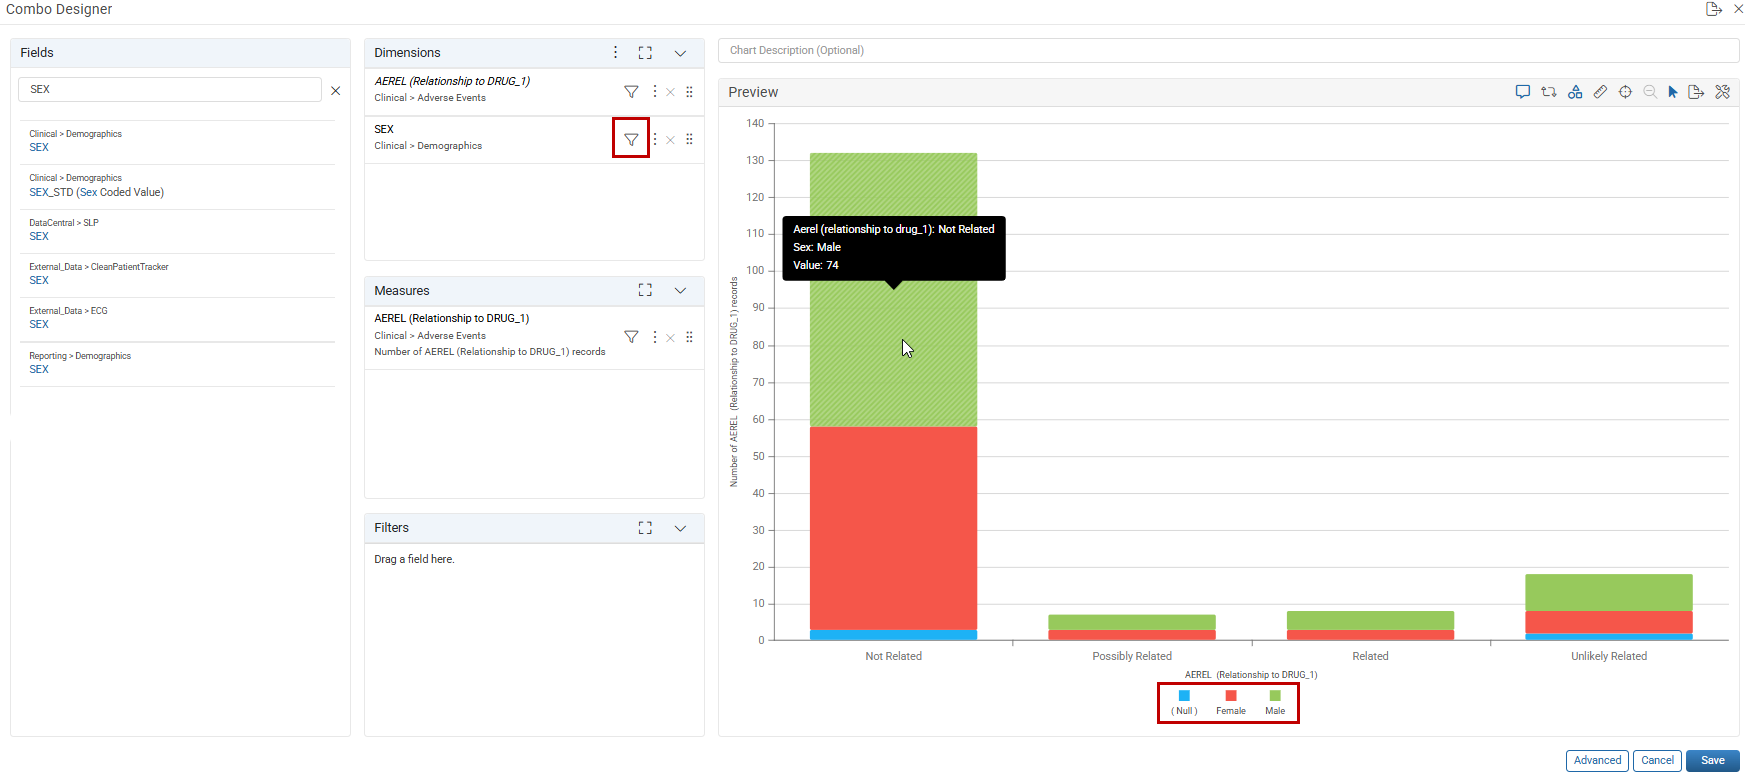Click the Chart Description input field
The width and height of the screenshot is (1745, 782).
click(1228, 50)
